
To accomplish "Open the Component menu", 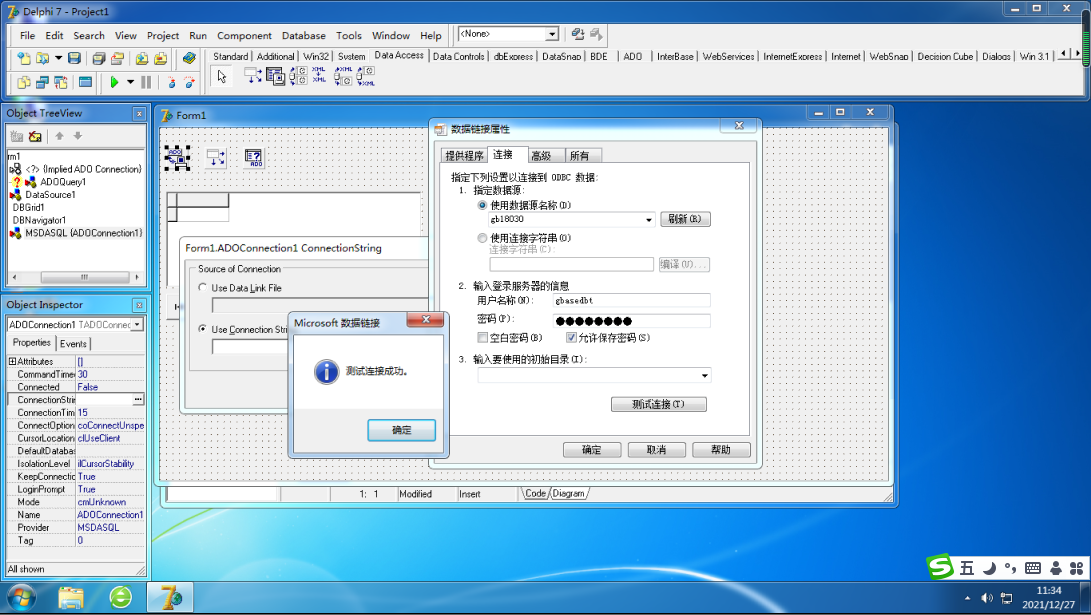I will coord(244,35).
